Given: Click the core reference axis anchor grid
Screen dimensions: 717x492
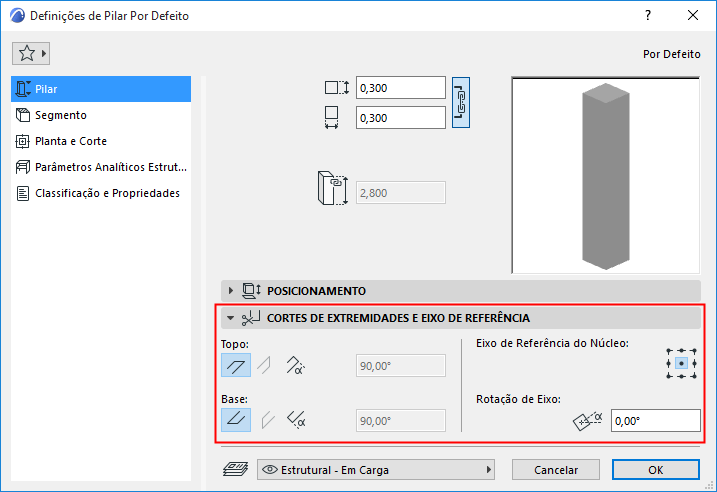Looking at the screenshot, I should click(681, 364).
